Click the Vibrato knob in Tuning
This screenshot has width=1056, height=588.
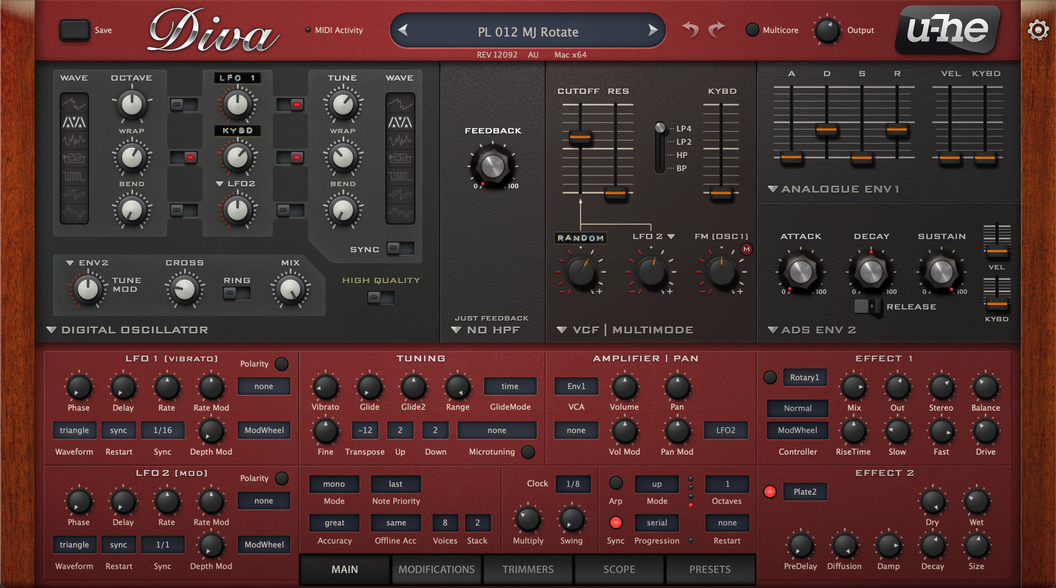click(x=325, y=387)
